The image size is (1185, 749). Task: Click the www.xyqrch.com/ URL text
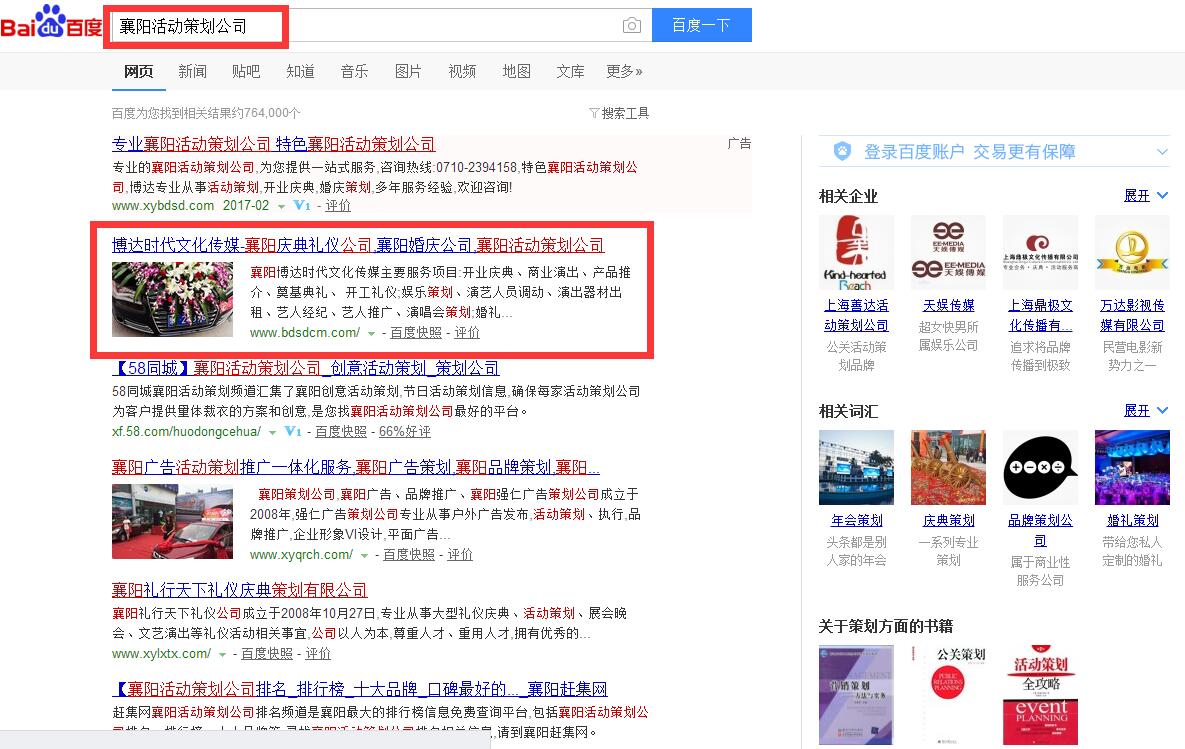[x=302, y=555]
